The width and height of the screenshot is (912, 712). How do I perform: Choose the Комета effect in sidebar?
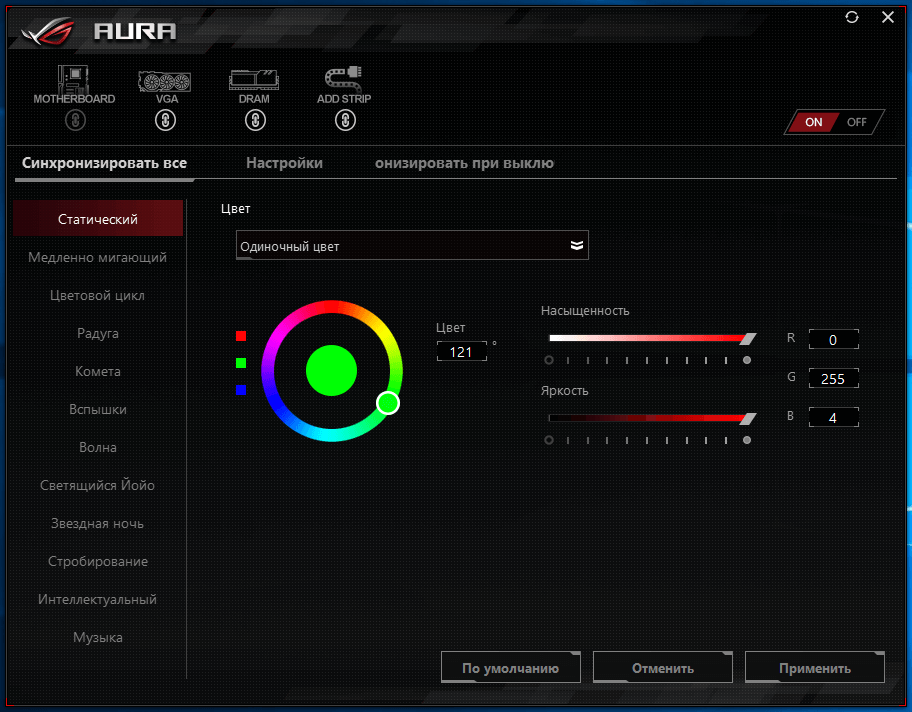point(98,371)
